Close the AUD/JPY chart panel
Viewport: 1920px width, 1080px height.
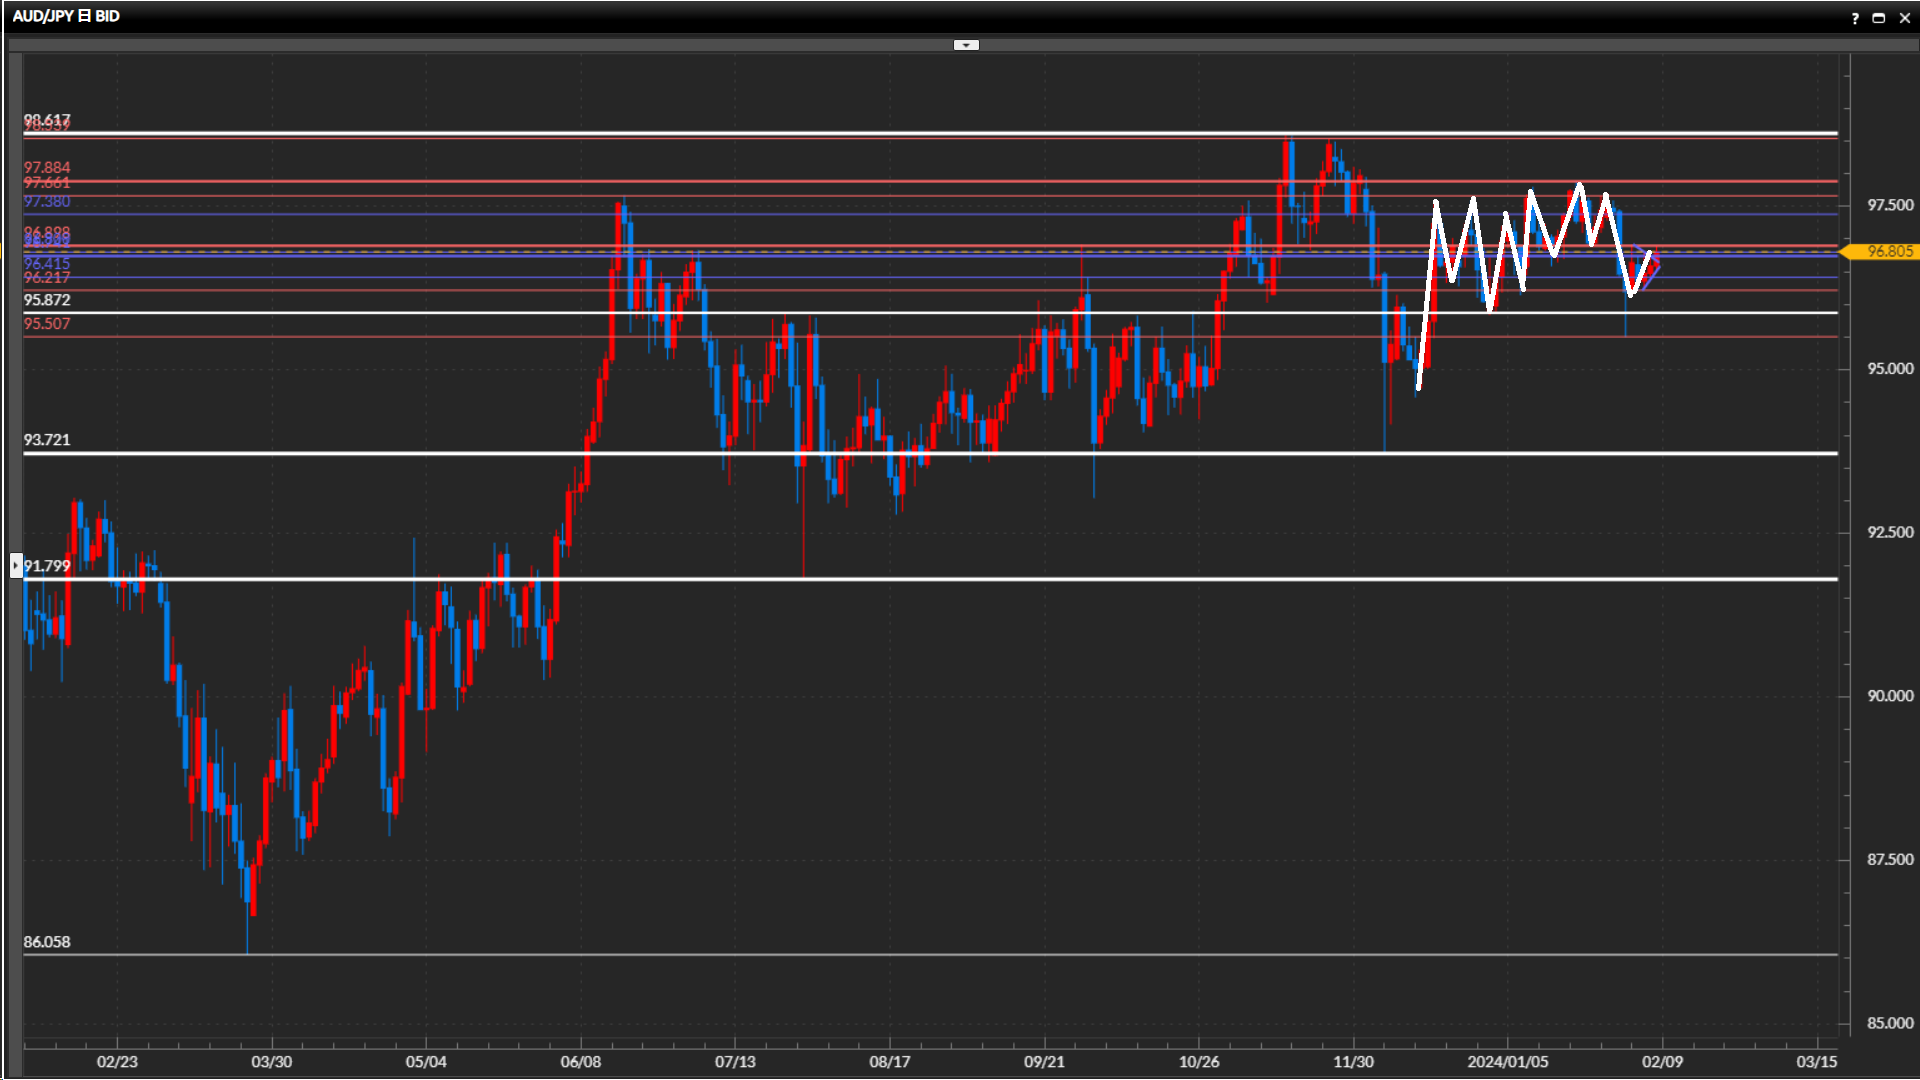[1904, 18]
